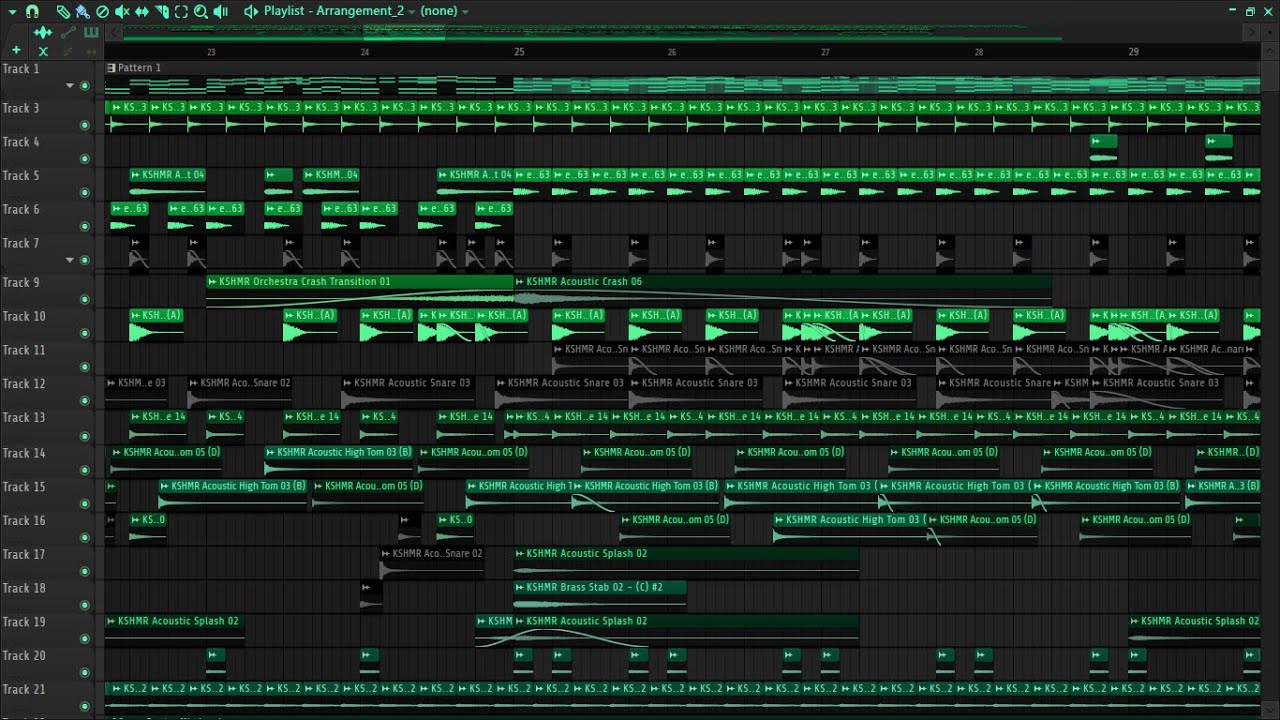The image size is (1280, 720).
Task: Select the Paint brush tool
Action: coord(82,12)
